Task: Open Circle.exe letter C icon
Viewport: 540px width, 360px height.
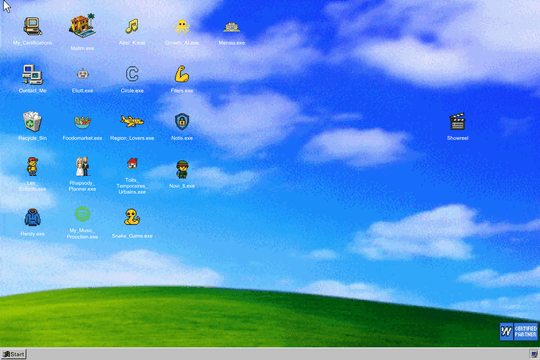Action: [132, 74]
